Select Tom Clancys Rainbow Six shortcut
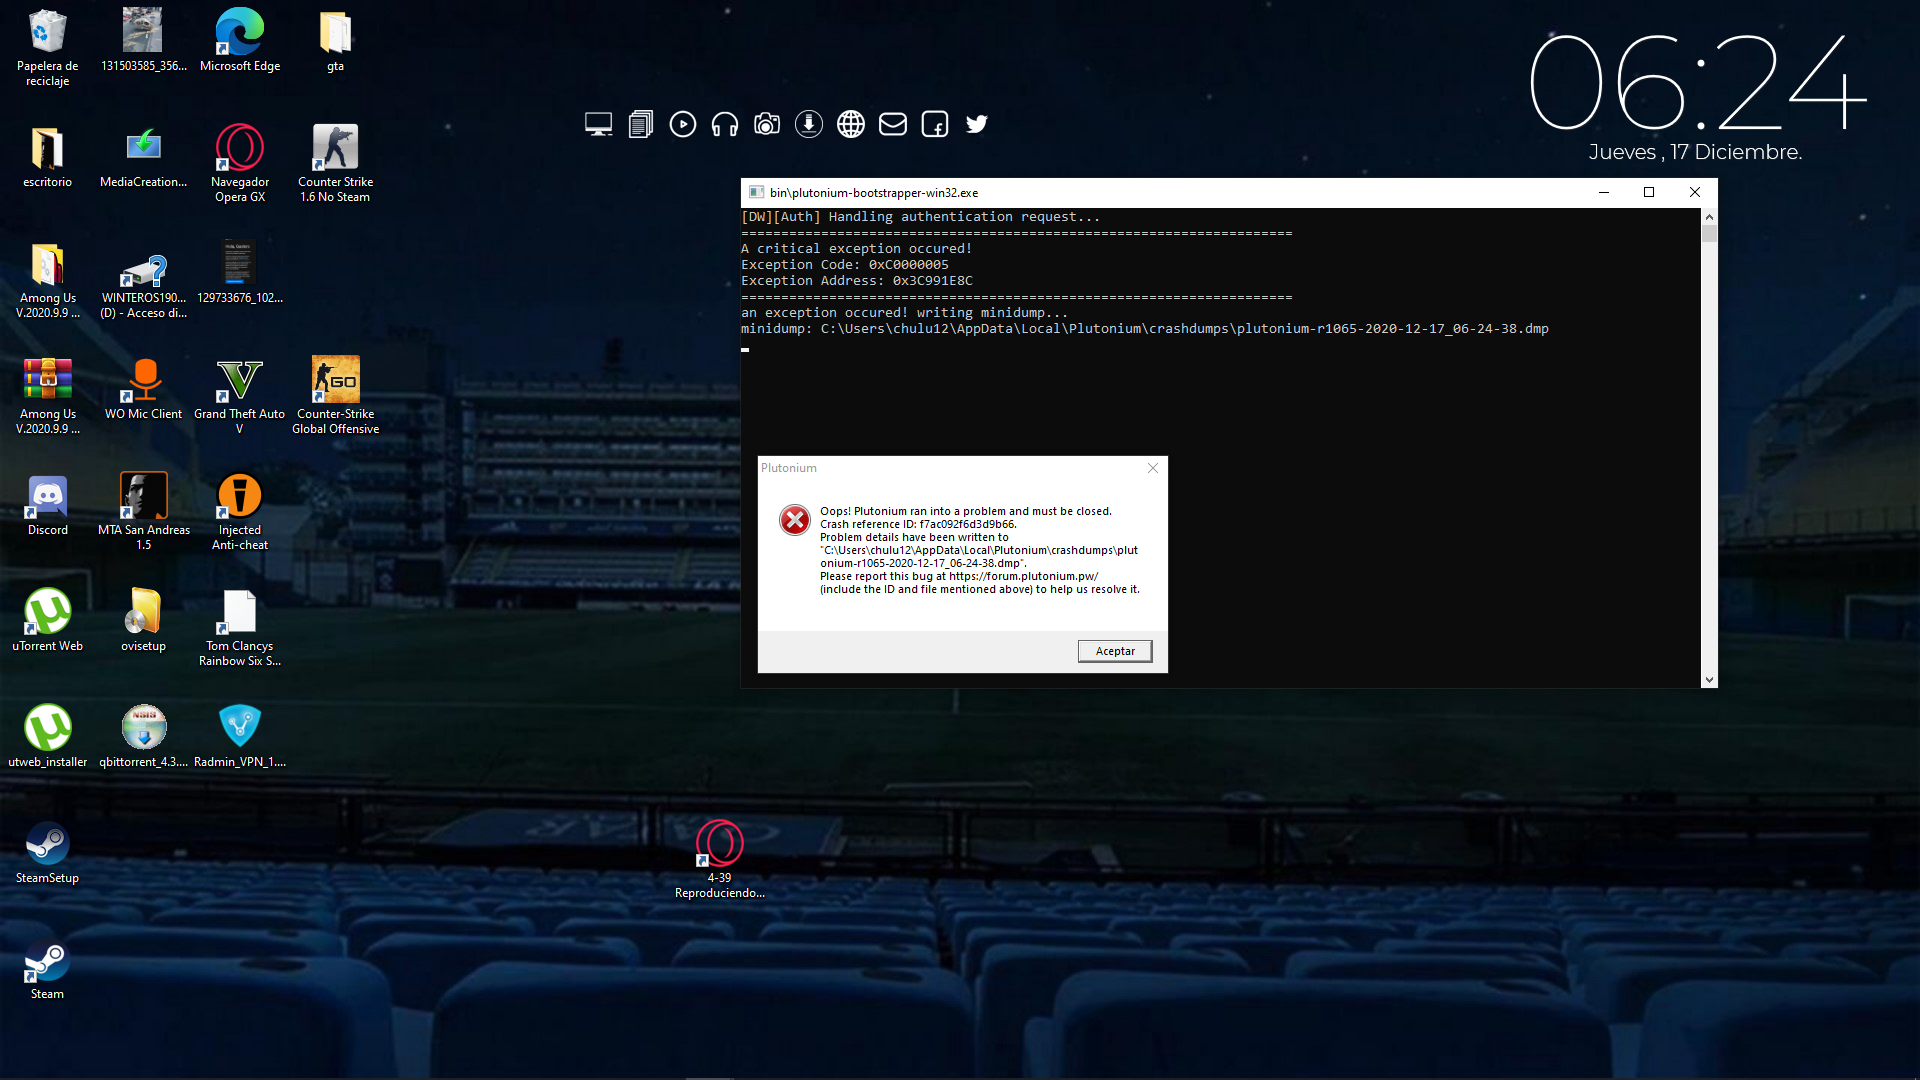Viewport: 1920px width, 1080px height. pos(240,627)
